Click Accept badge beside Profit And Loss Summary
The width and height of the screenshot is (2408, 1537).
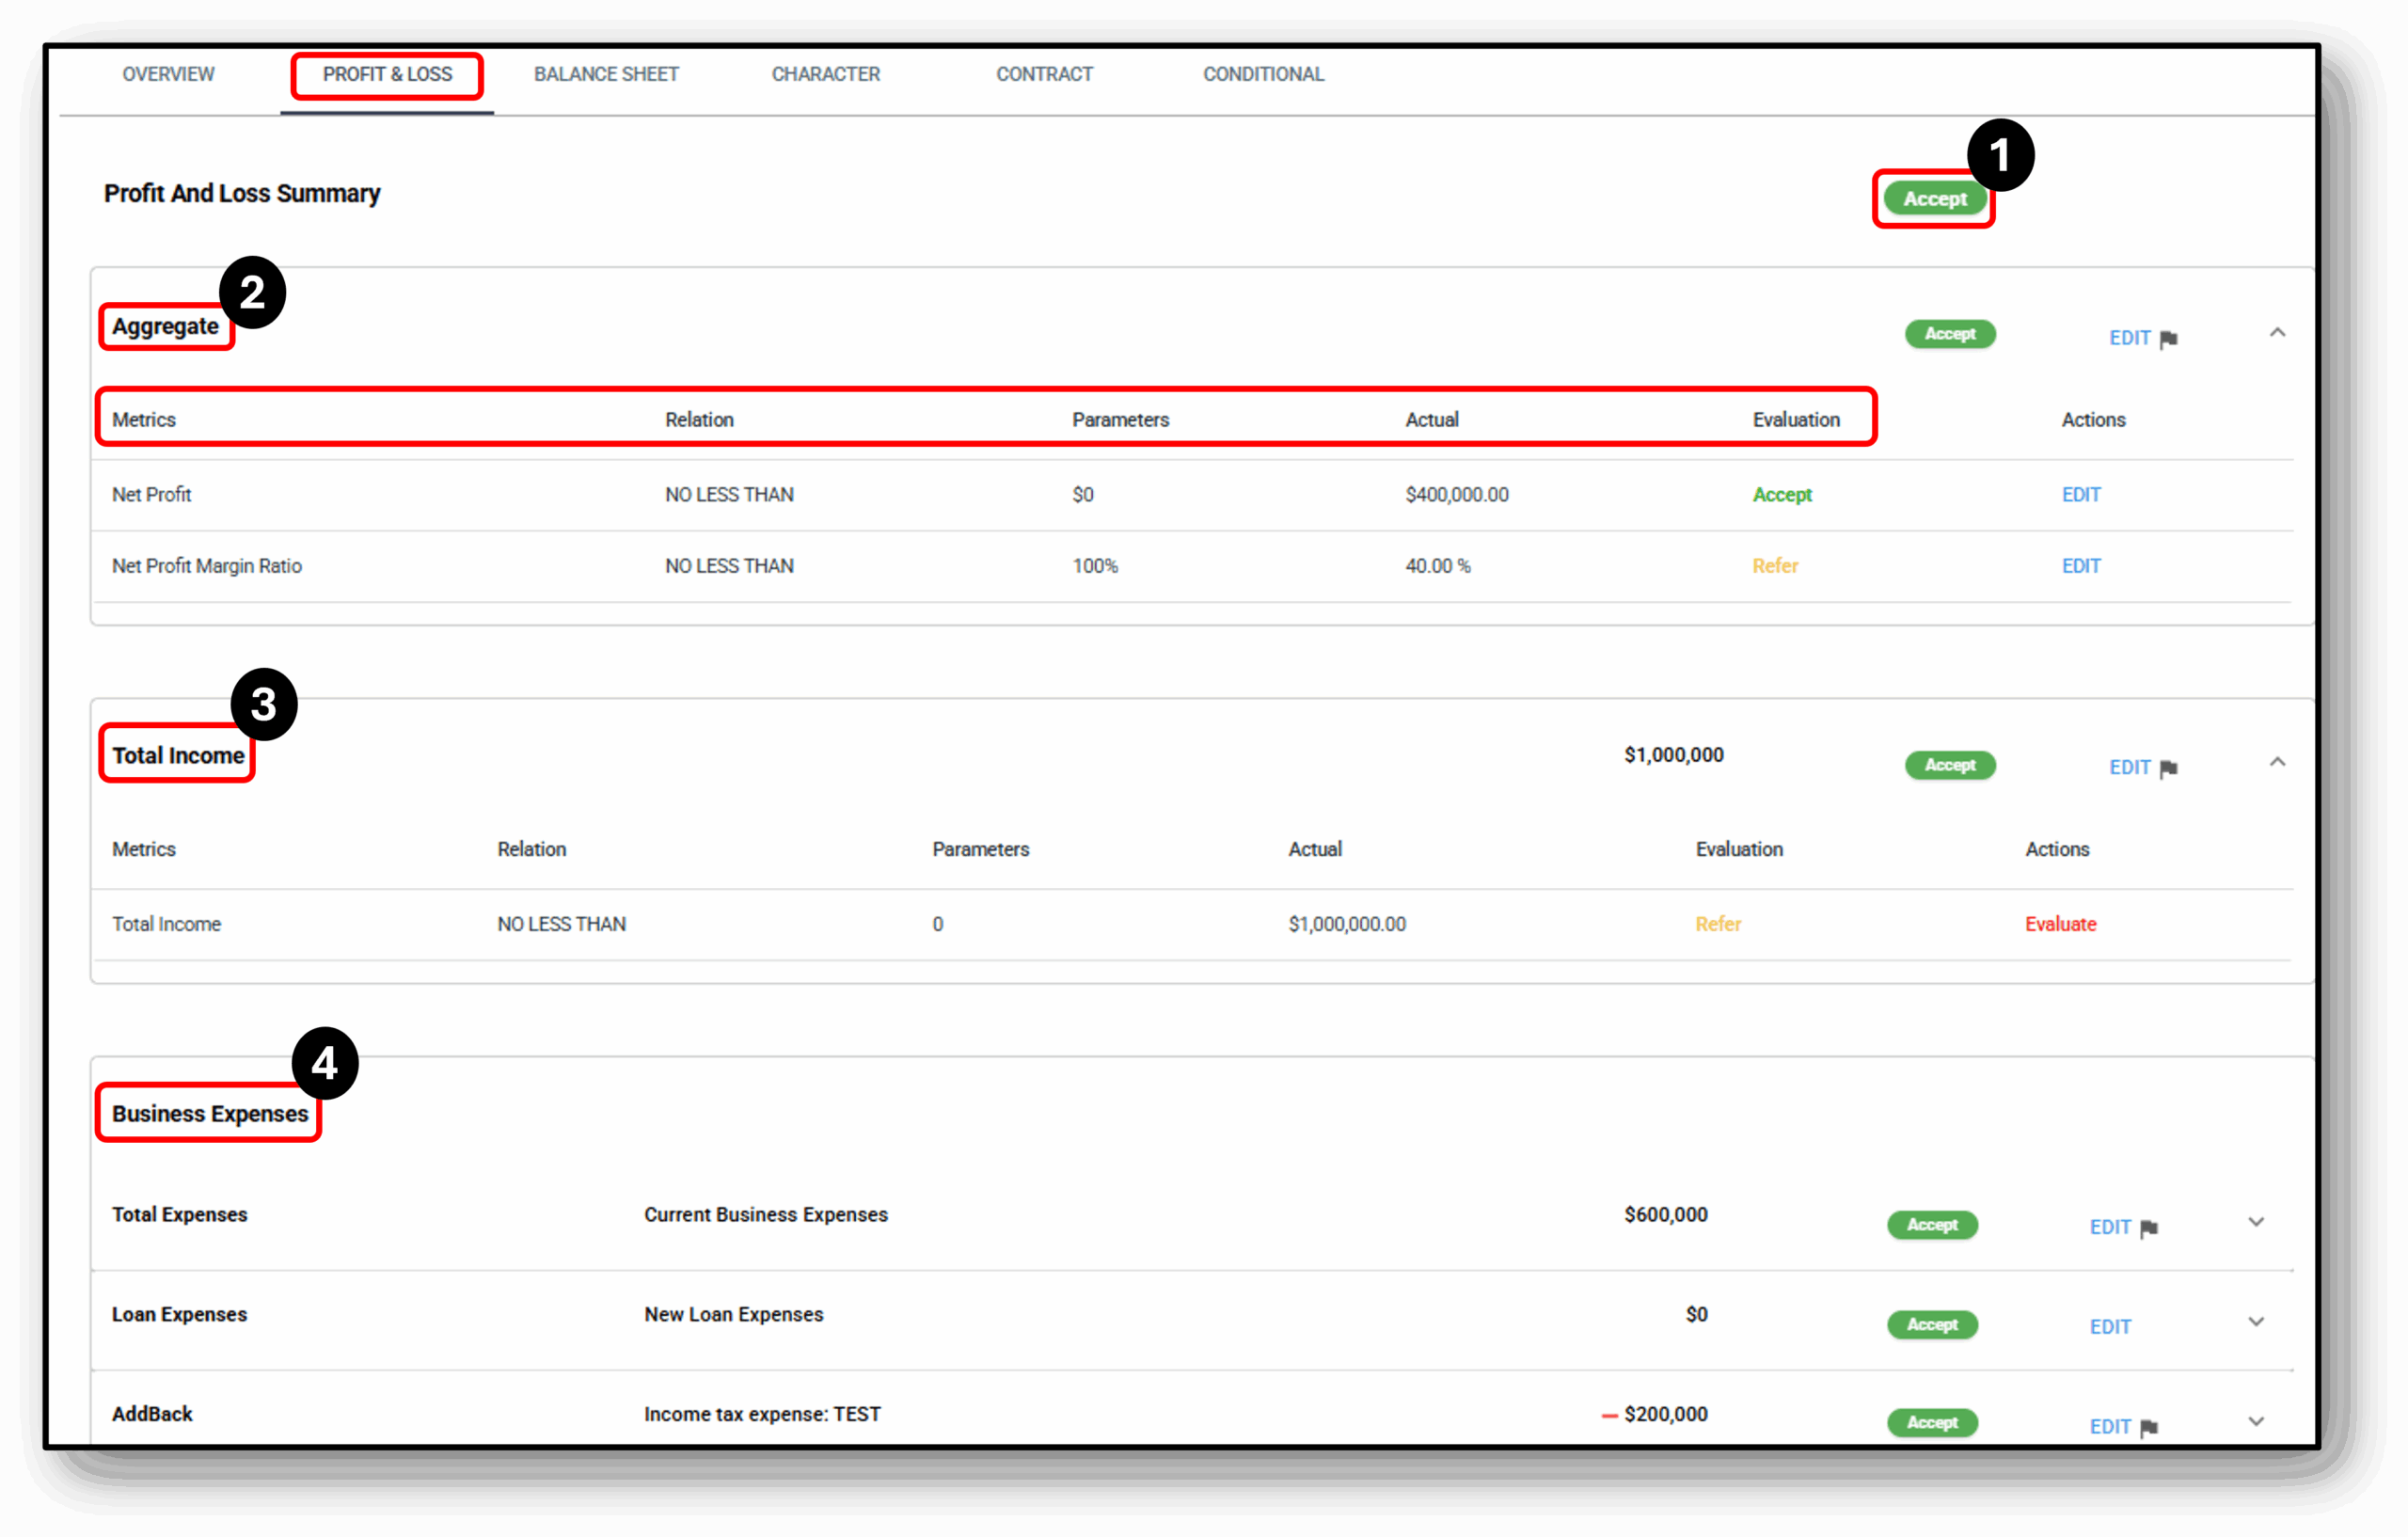(x=1934, y=199)
